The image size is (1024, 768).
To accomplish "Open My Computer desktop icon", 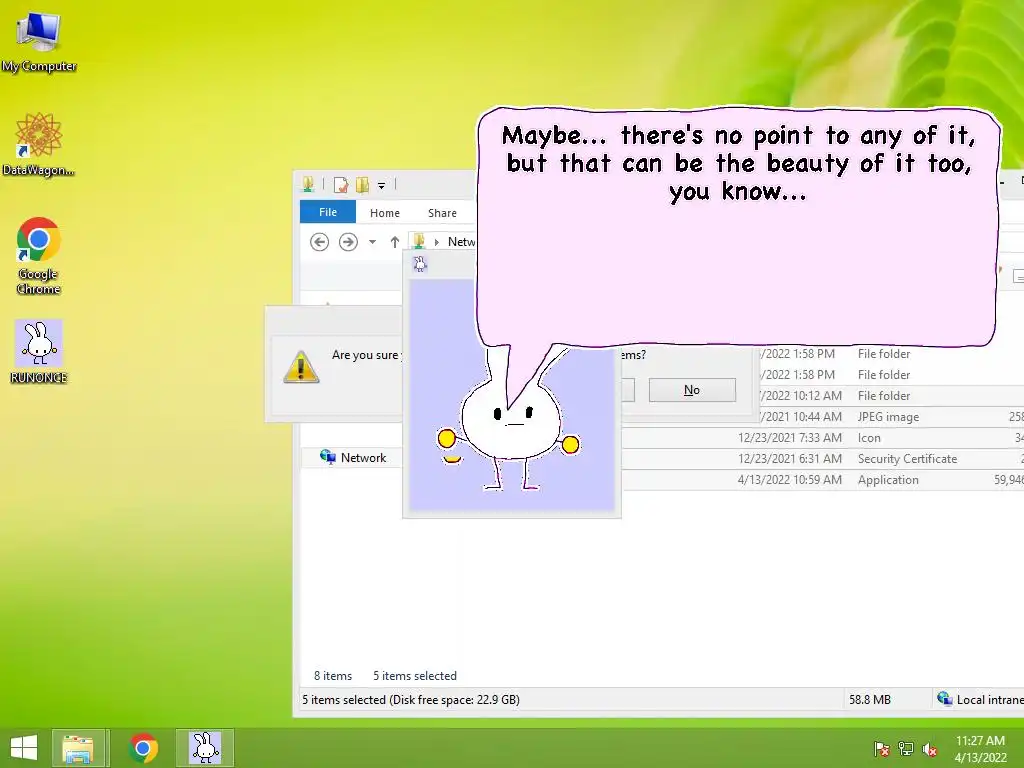I will pos(39,40).
